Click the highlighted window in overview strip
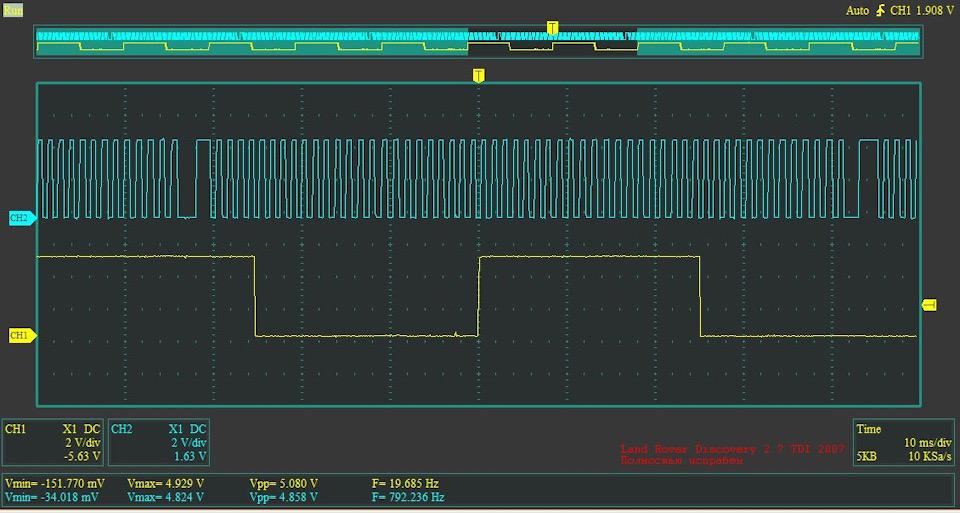960x513 pixels. click(552, 41)
